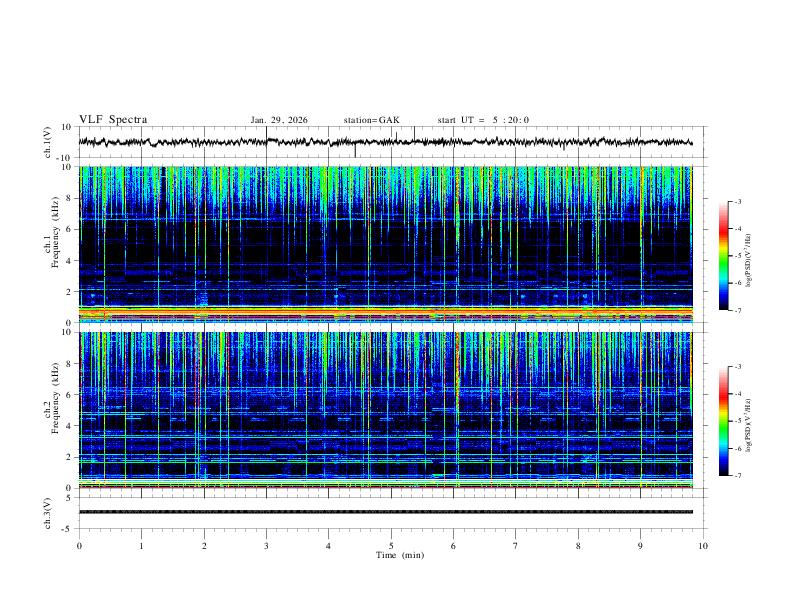This screenshot has width=792, height=612.
Task: Click the "ch.3(V)" axis label
Action: (x=48, y=514)
